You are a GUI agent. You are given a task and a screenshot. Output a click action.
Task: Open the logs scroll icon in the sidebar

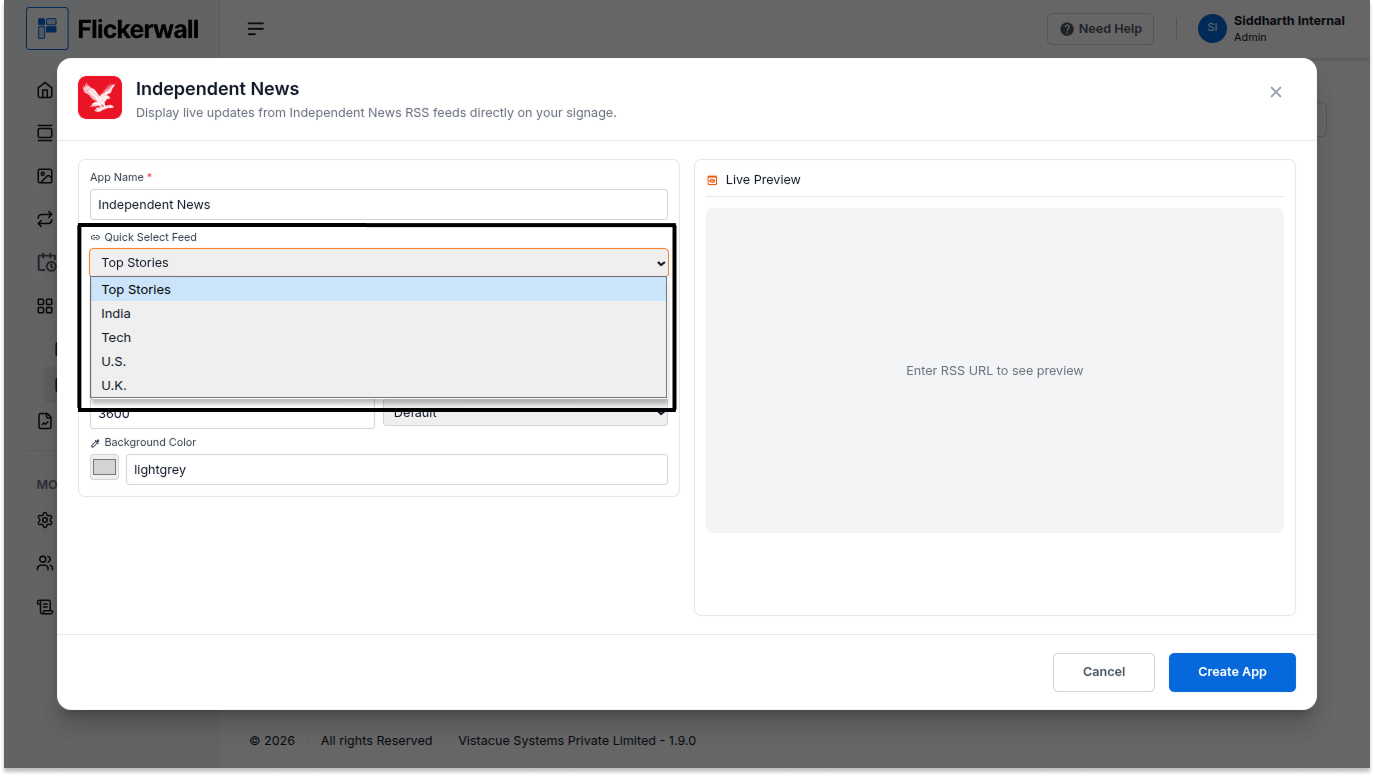tap(45, 606)
